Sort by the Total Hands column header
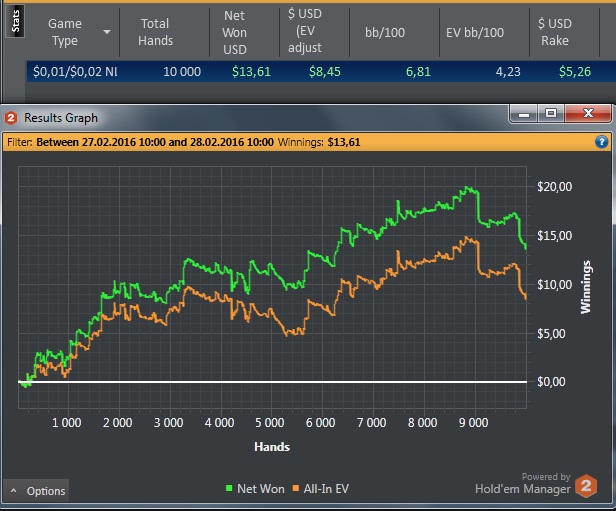The height and width of the screenshot is (511, 616). pos(156,32)
